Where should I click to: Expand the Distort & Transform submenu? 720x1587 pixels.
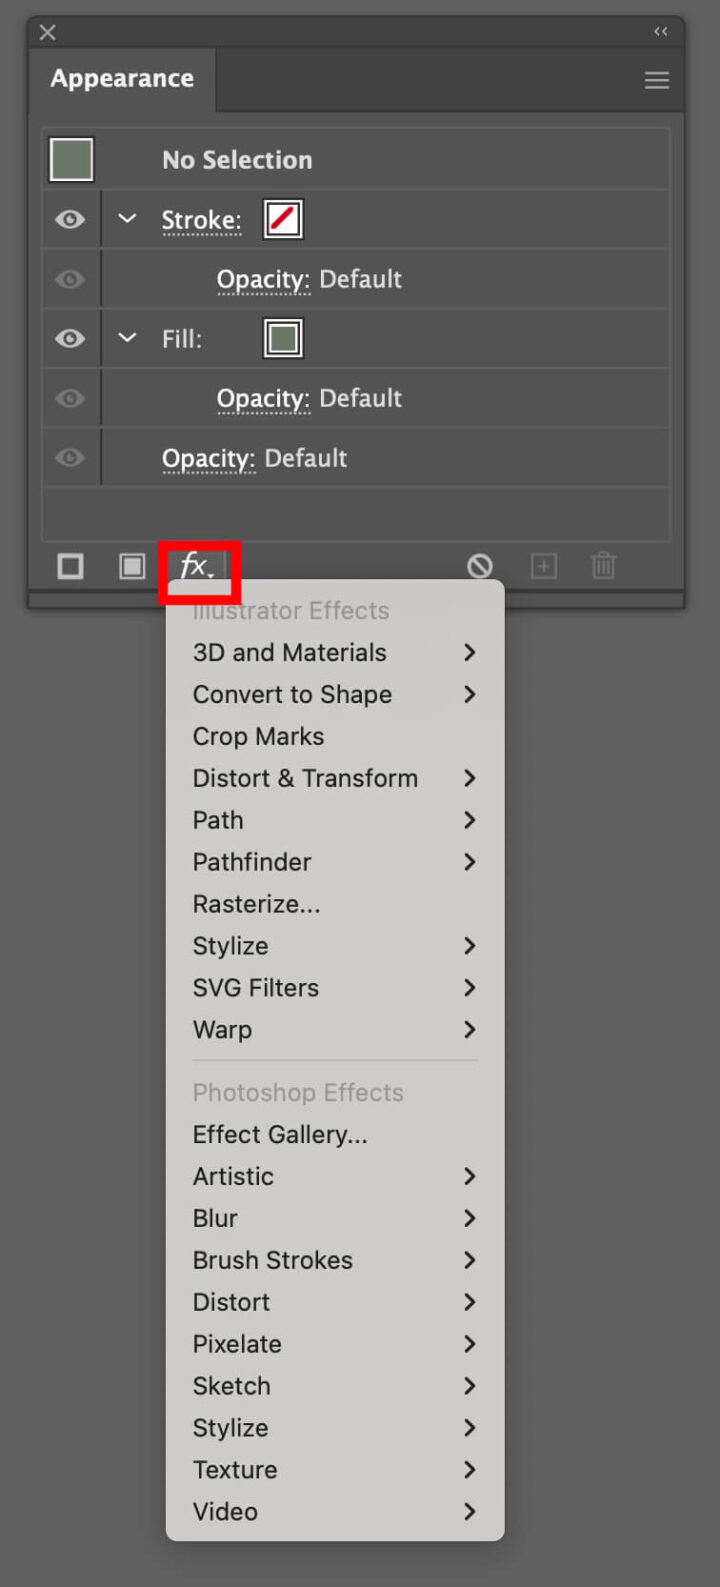pyautogui.click(x=305, y=778)
